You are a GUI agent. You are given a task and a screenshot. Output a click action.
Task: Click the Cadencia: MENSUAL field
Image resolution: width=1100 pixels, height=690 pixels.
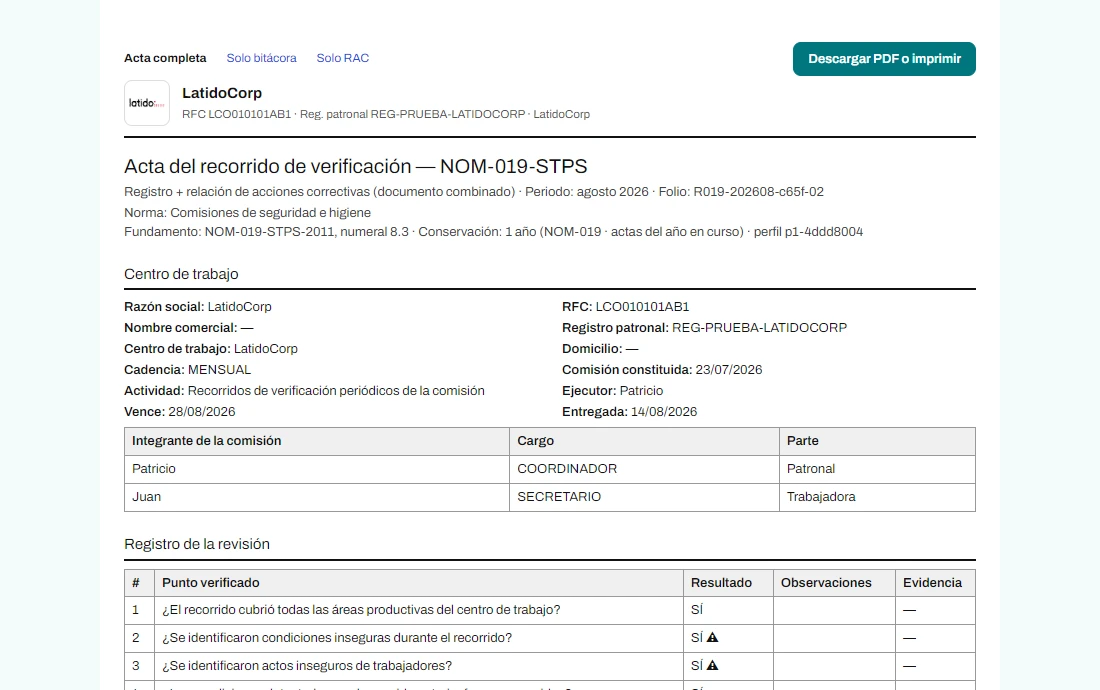click(187, 370)
